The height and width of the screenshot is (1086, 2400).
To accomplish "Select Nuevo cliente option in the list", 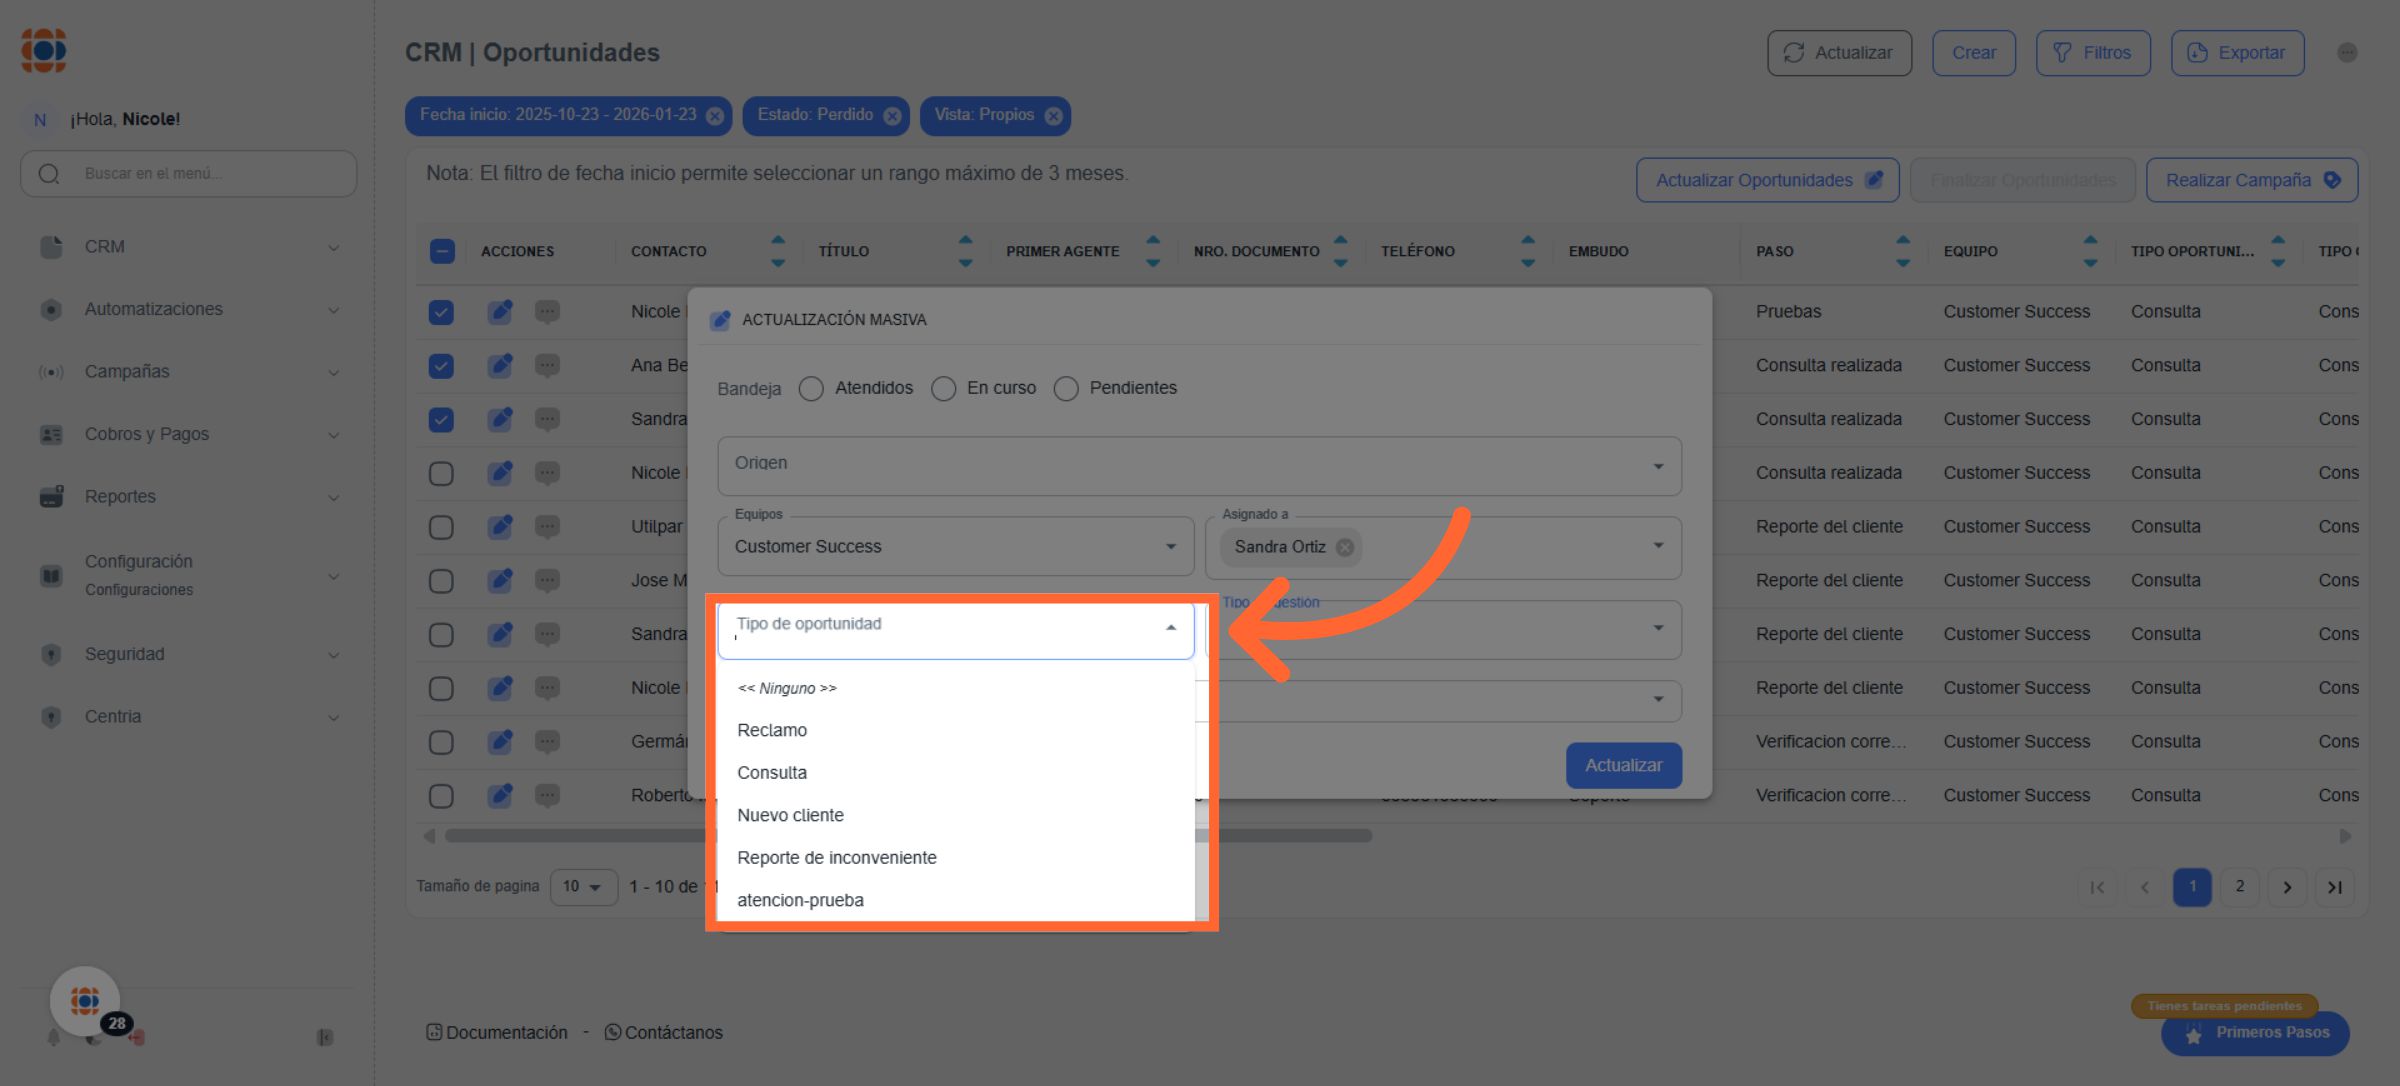I will click(790, 815).
